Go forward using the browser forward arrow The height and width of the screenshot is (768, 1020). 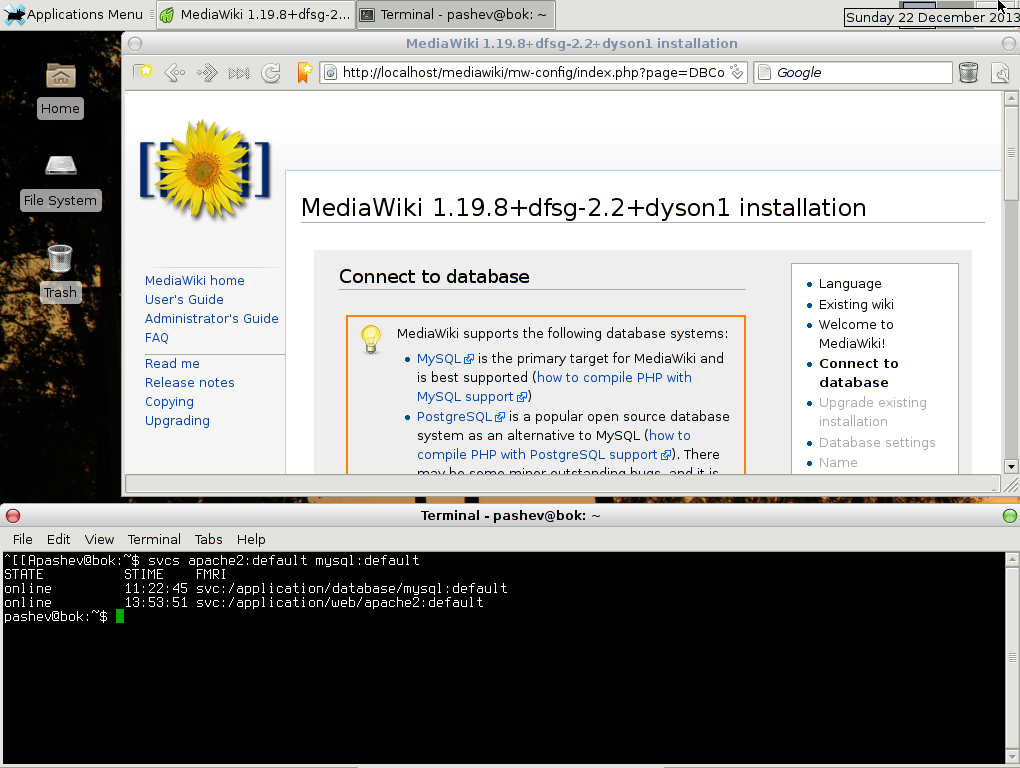pyautogui.click(x=207, y=72)
